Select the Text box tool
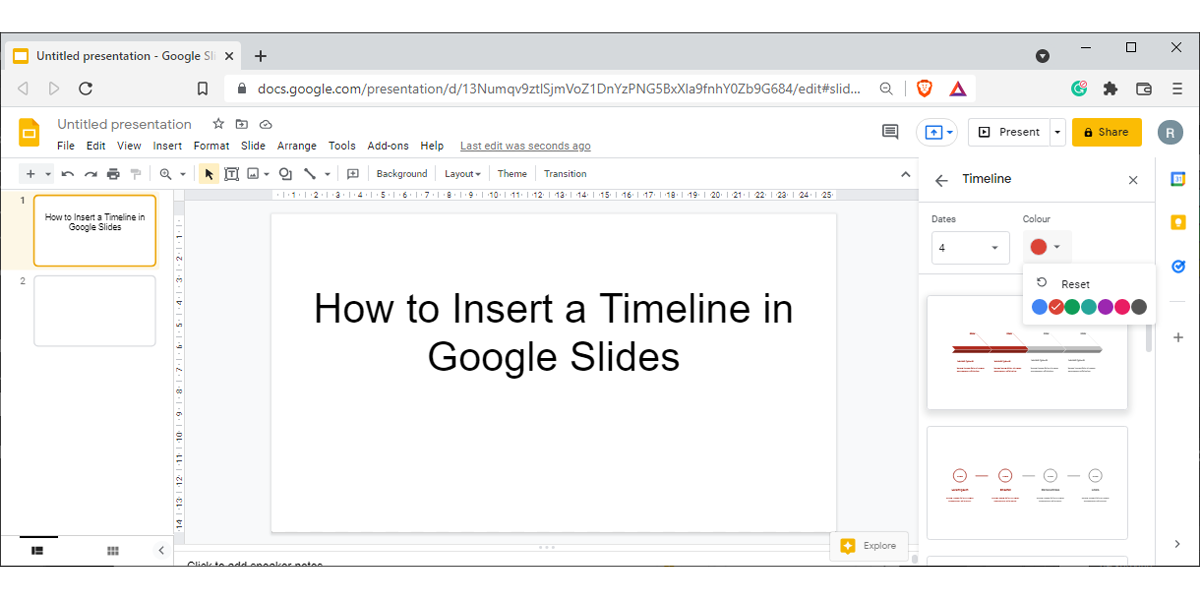 [232, 174]
